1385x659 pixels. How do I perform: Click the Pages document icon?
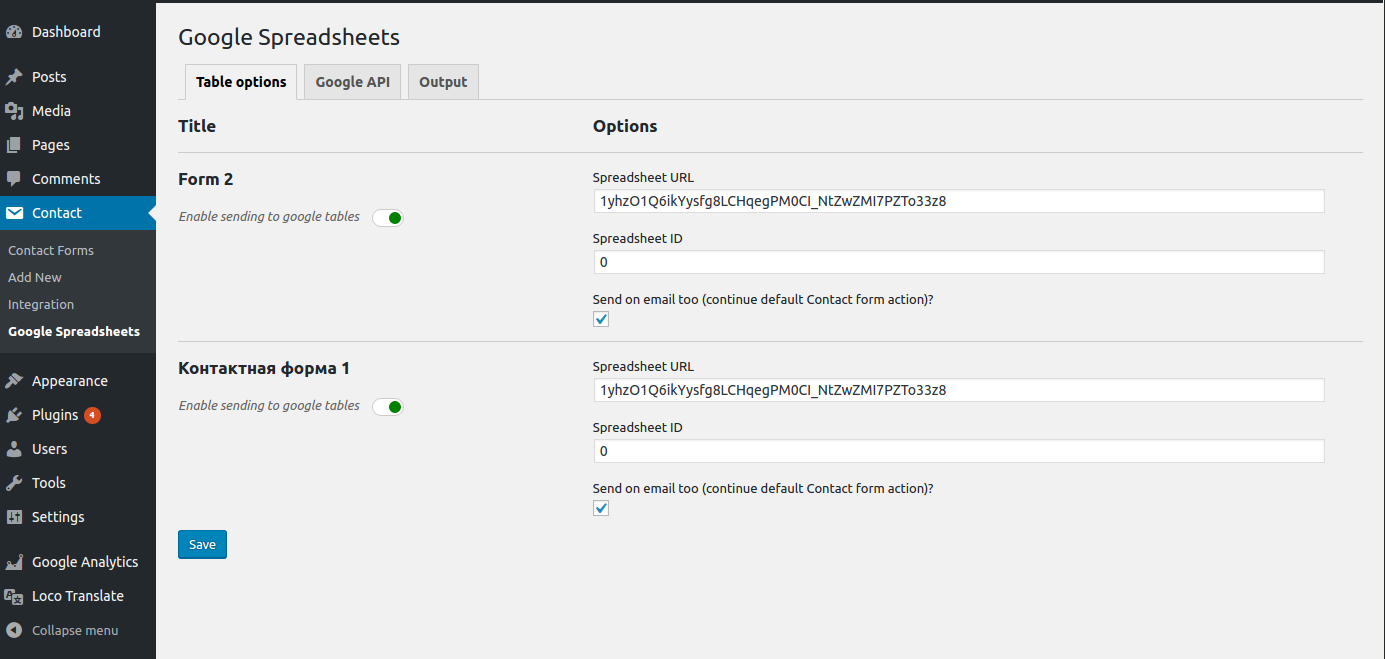tap(14, 145)
